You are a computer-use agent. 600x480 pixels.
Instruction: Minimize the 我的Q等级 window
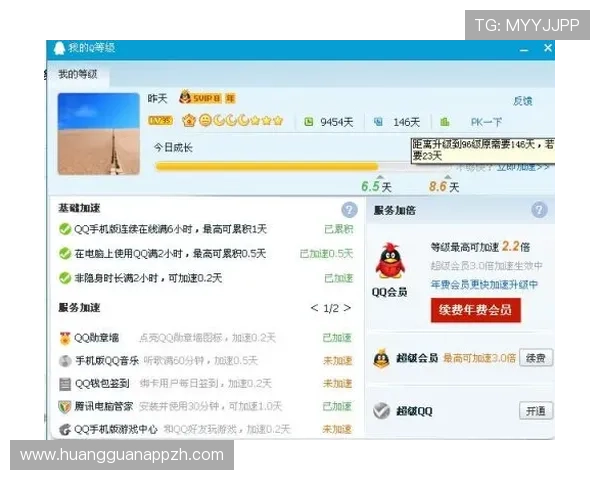click(524, 50)
